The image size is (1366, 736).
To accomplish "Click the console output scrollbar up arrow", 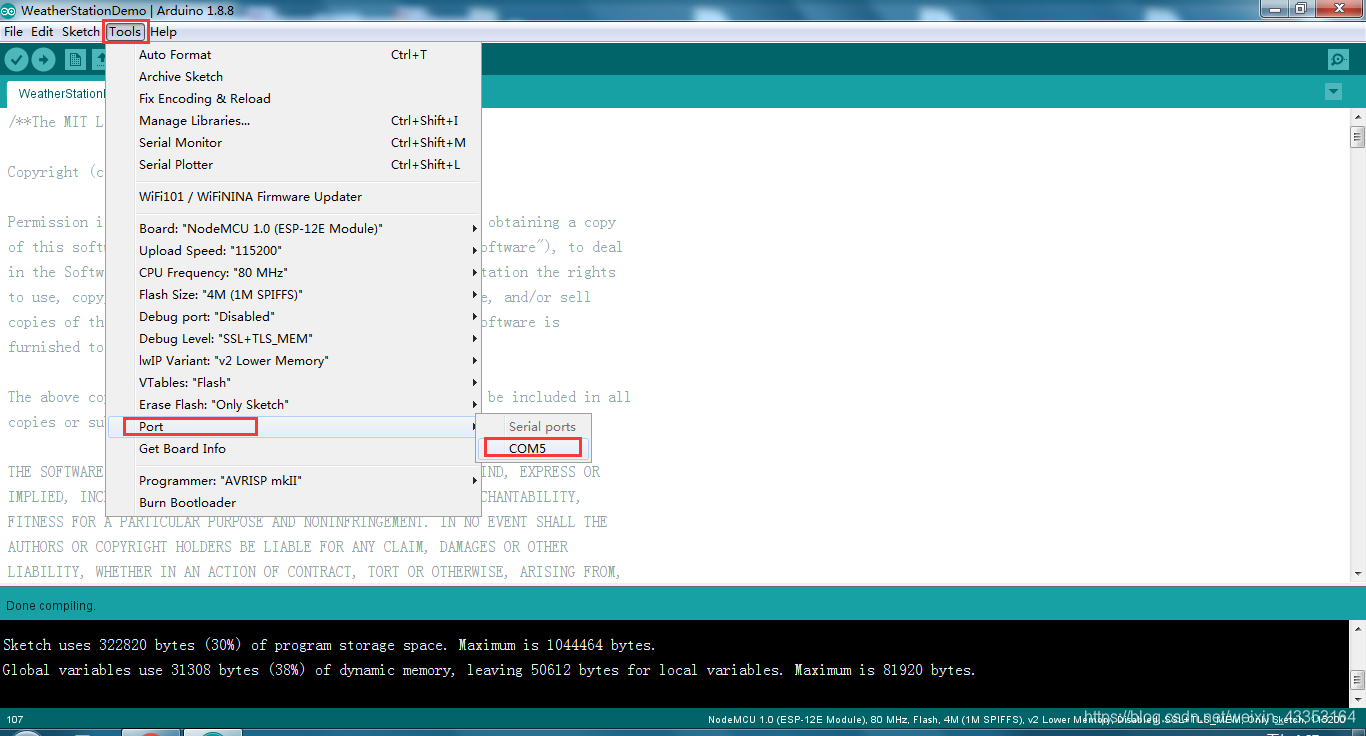I will 1357,628.
